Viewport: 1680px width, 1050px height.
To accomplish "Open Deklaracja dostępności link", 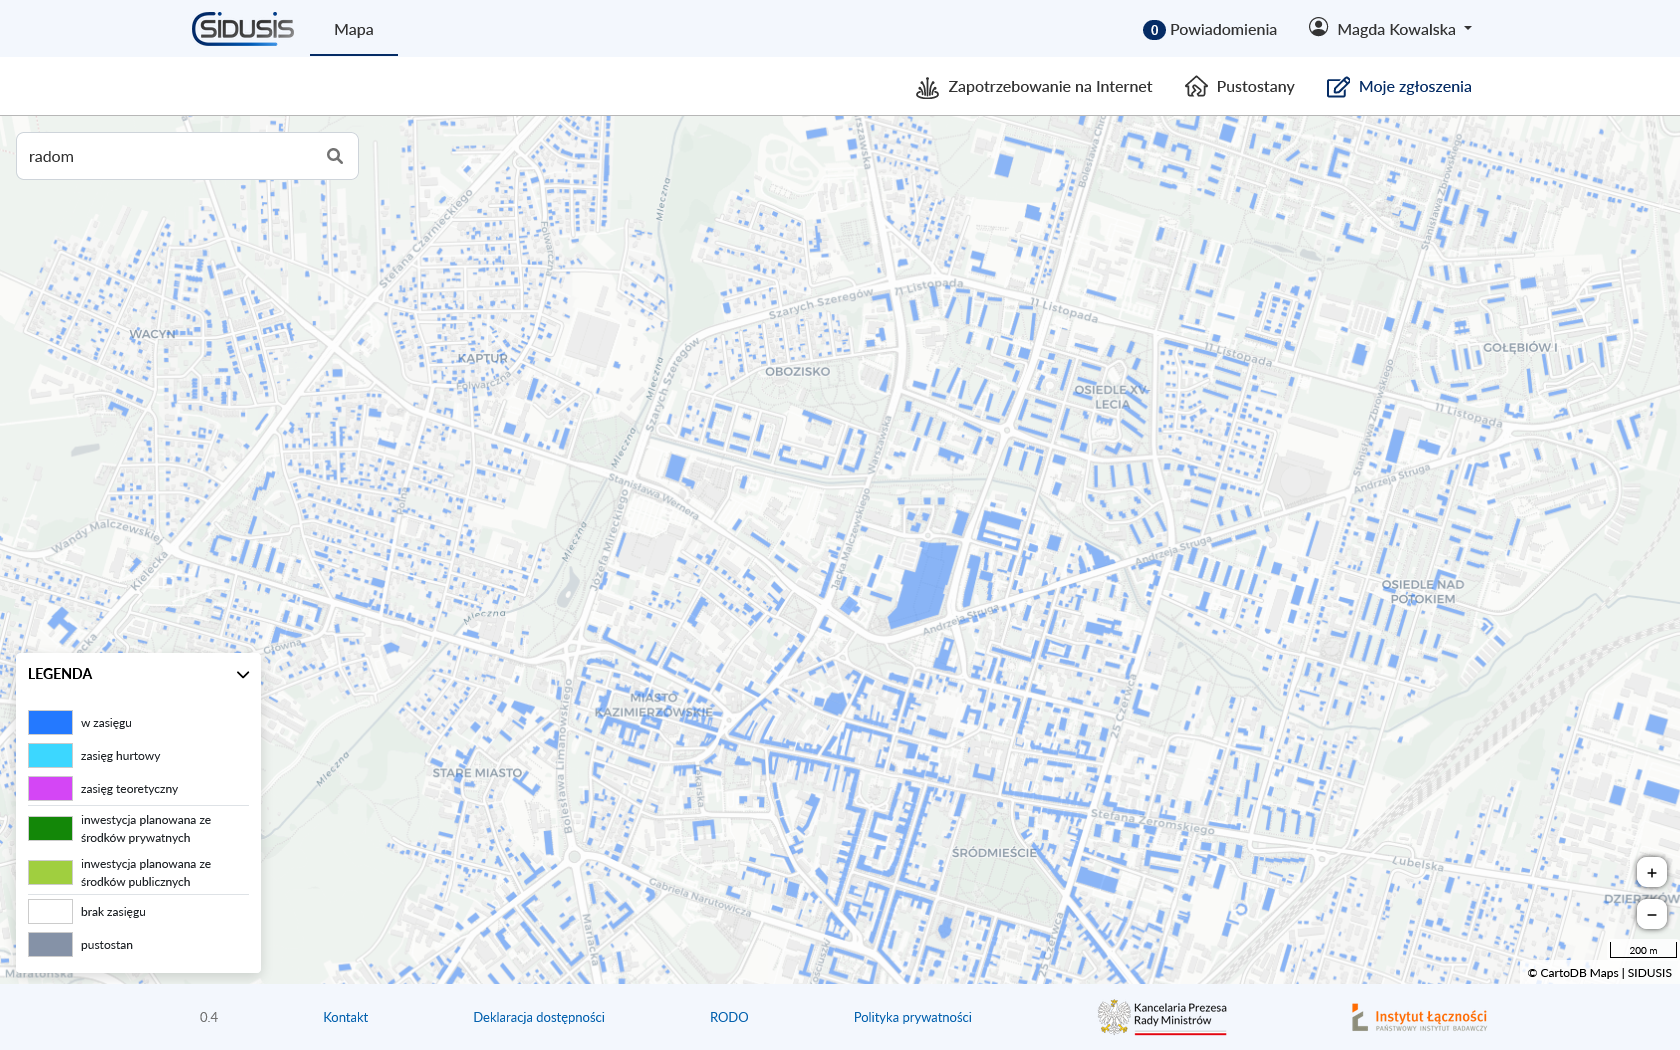I will pyautogui.click(x=539, y=1017).
